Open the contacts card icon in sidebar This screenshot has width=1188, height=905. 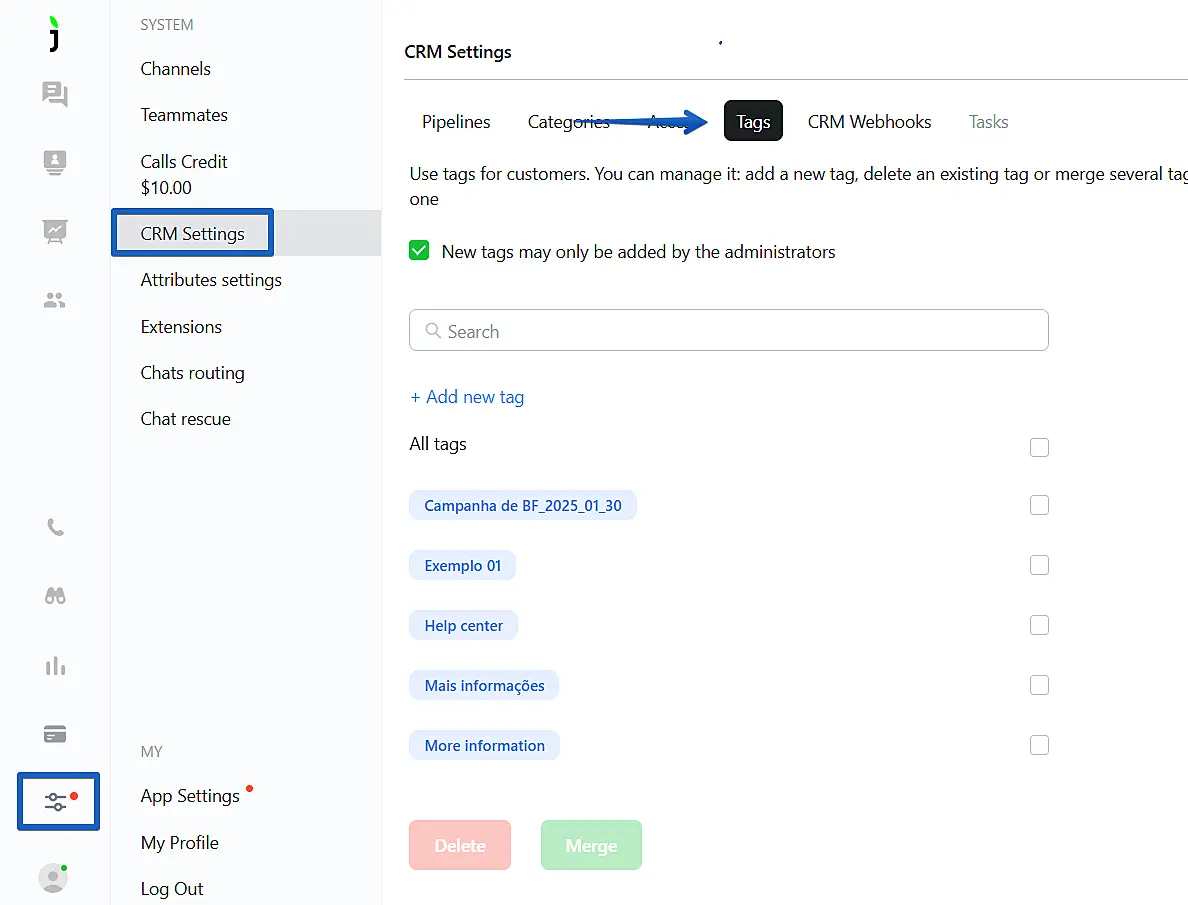pos(55,162)
